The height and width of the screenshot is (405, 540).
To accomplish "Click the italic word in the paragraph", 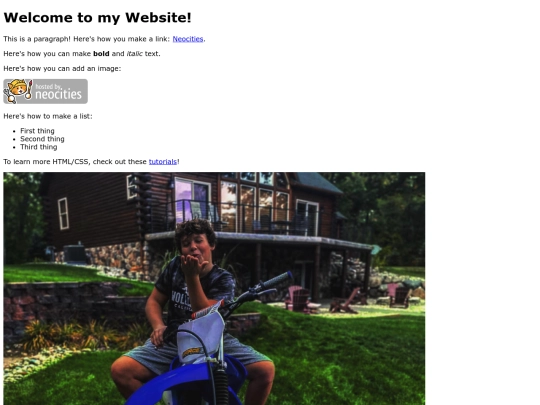I will [x=134, y=54].
